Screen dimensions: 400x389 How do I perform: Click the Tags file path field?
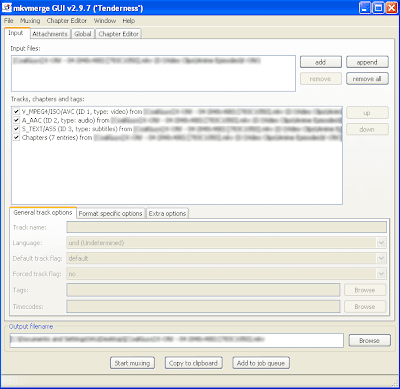203,290
